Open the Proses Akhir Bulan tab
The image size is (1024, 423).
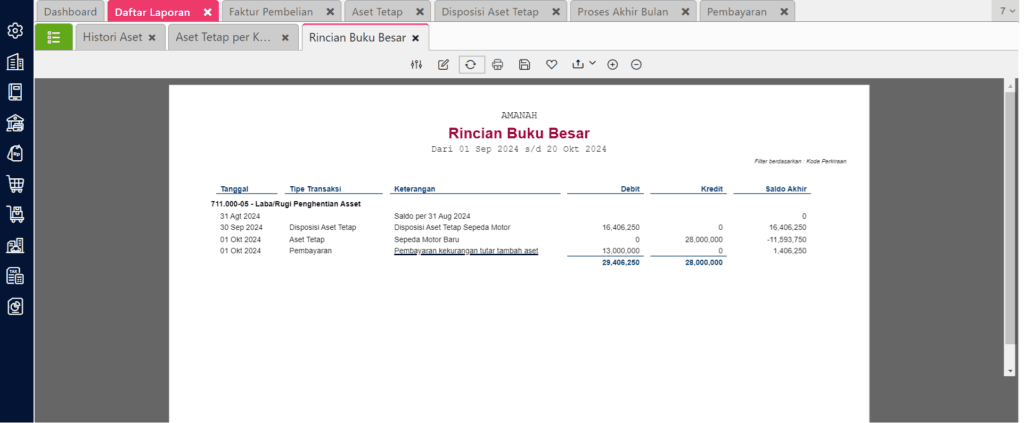[622, 12]
